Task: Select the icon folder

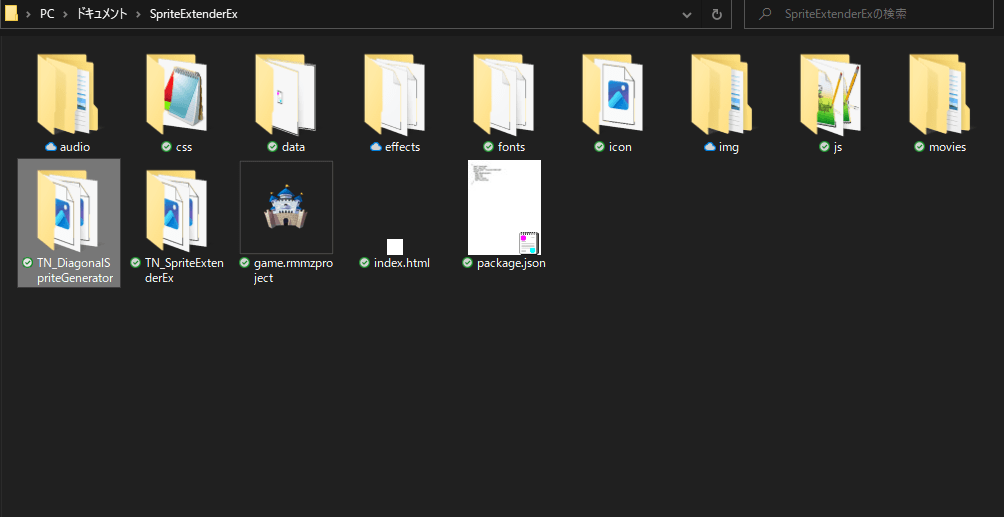Action: (613, 94)
